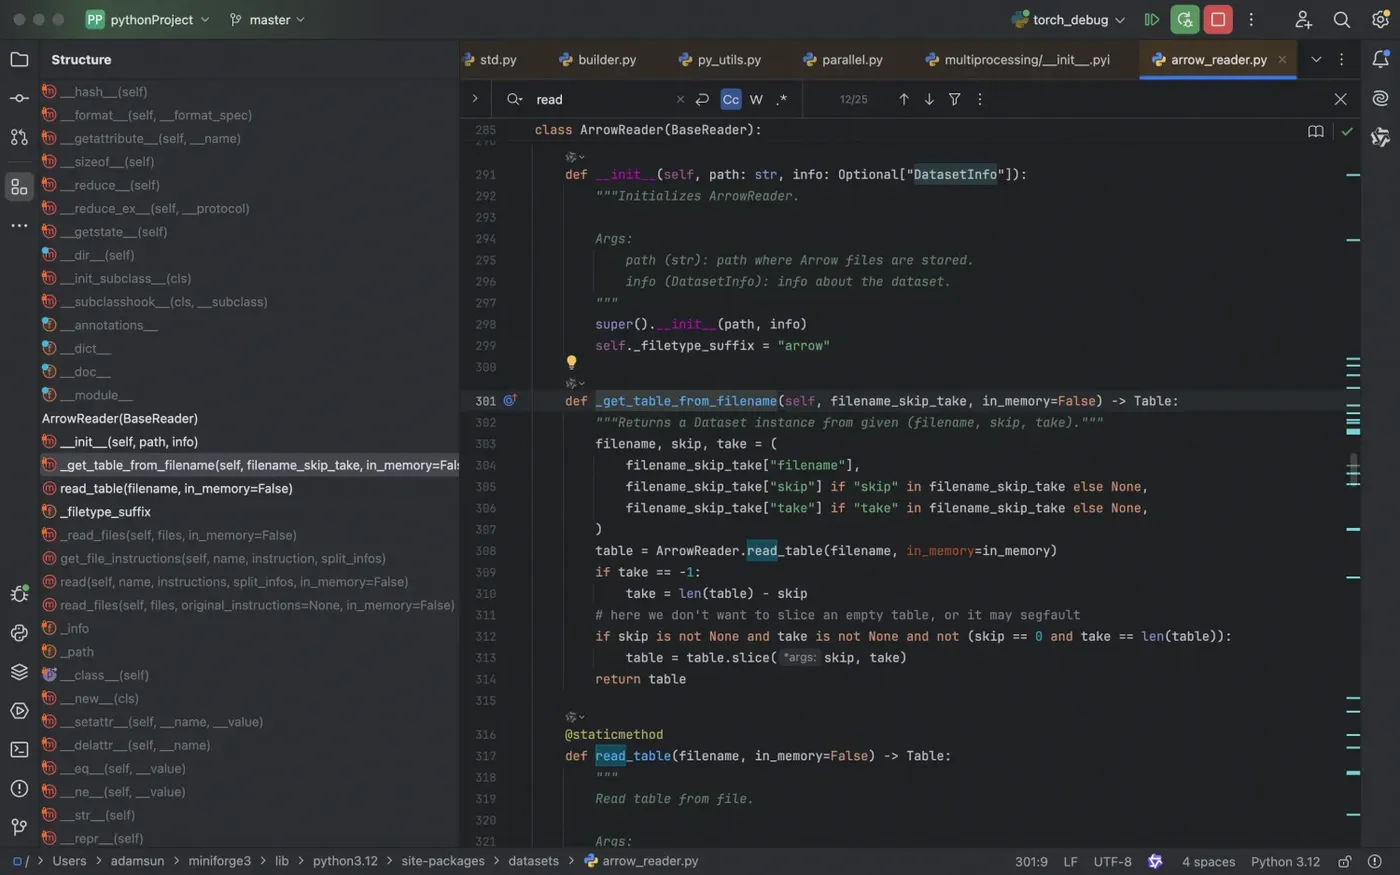Screen dimensions: 1400x875
Task: Open the Code With Me add-user icon
Action: tap(1303, 19)
